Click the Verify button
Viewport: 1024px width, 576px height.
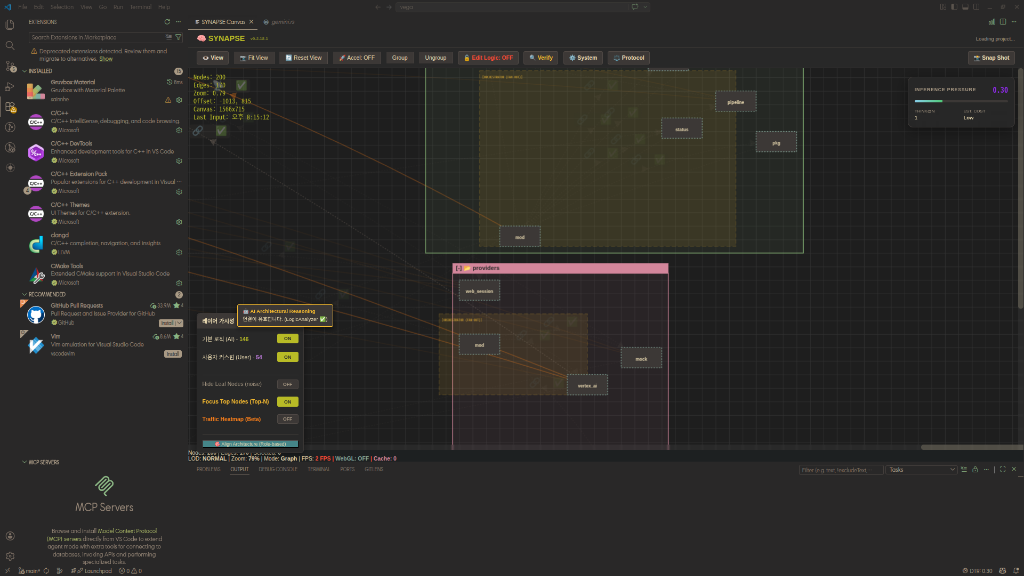(541, 57)
